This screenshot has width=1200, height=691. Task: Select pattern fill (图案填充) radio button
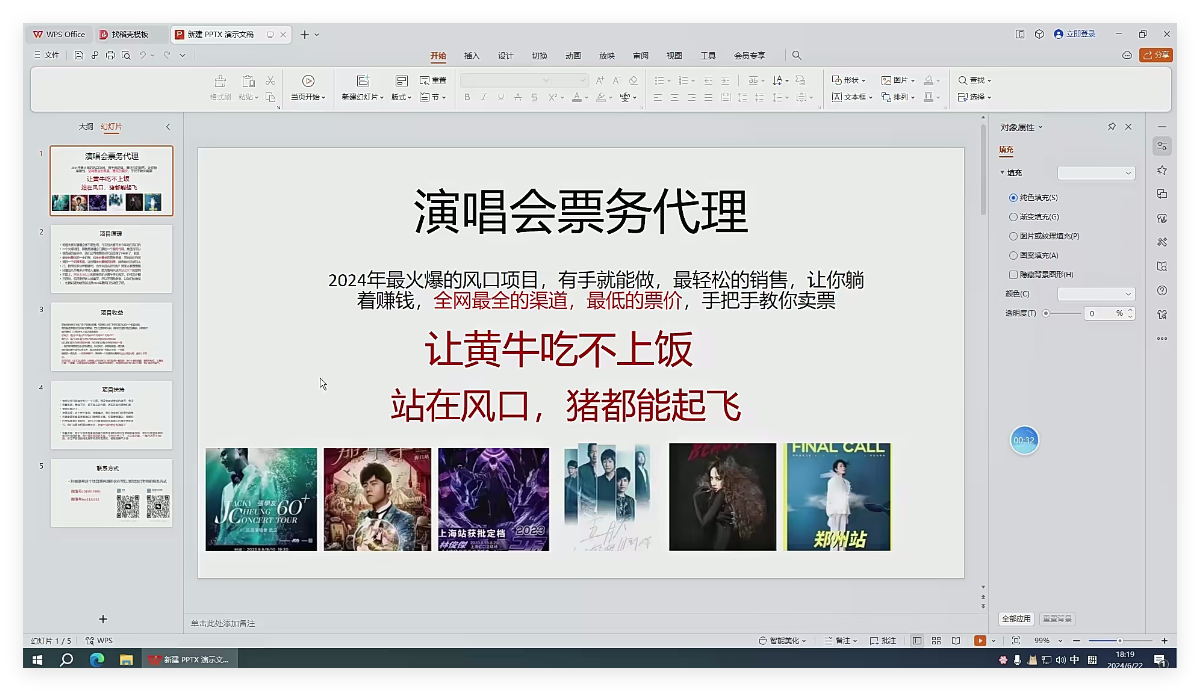[x=1014, y=255]
